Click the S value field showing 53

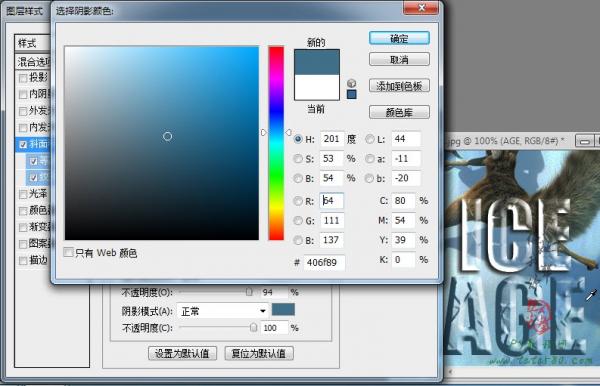[x=331, y=158]
